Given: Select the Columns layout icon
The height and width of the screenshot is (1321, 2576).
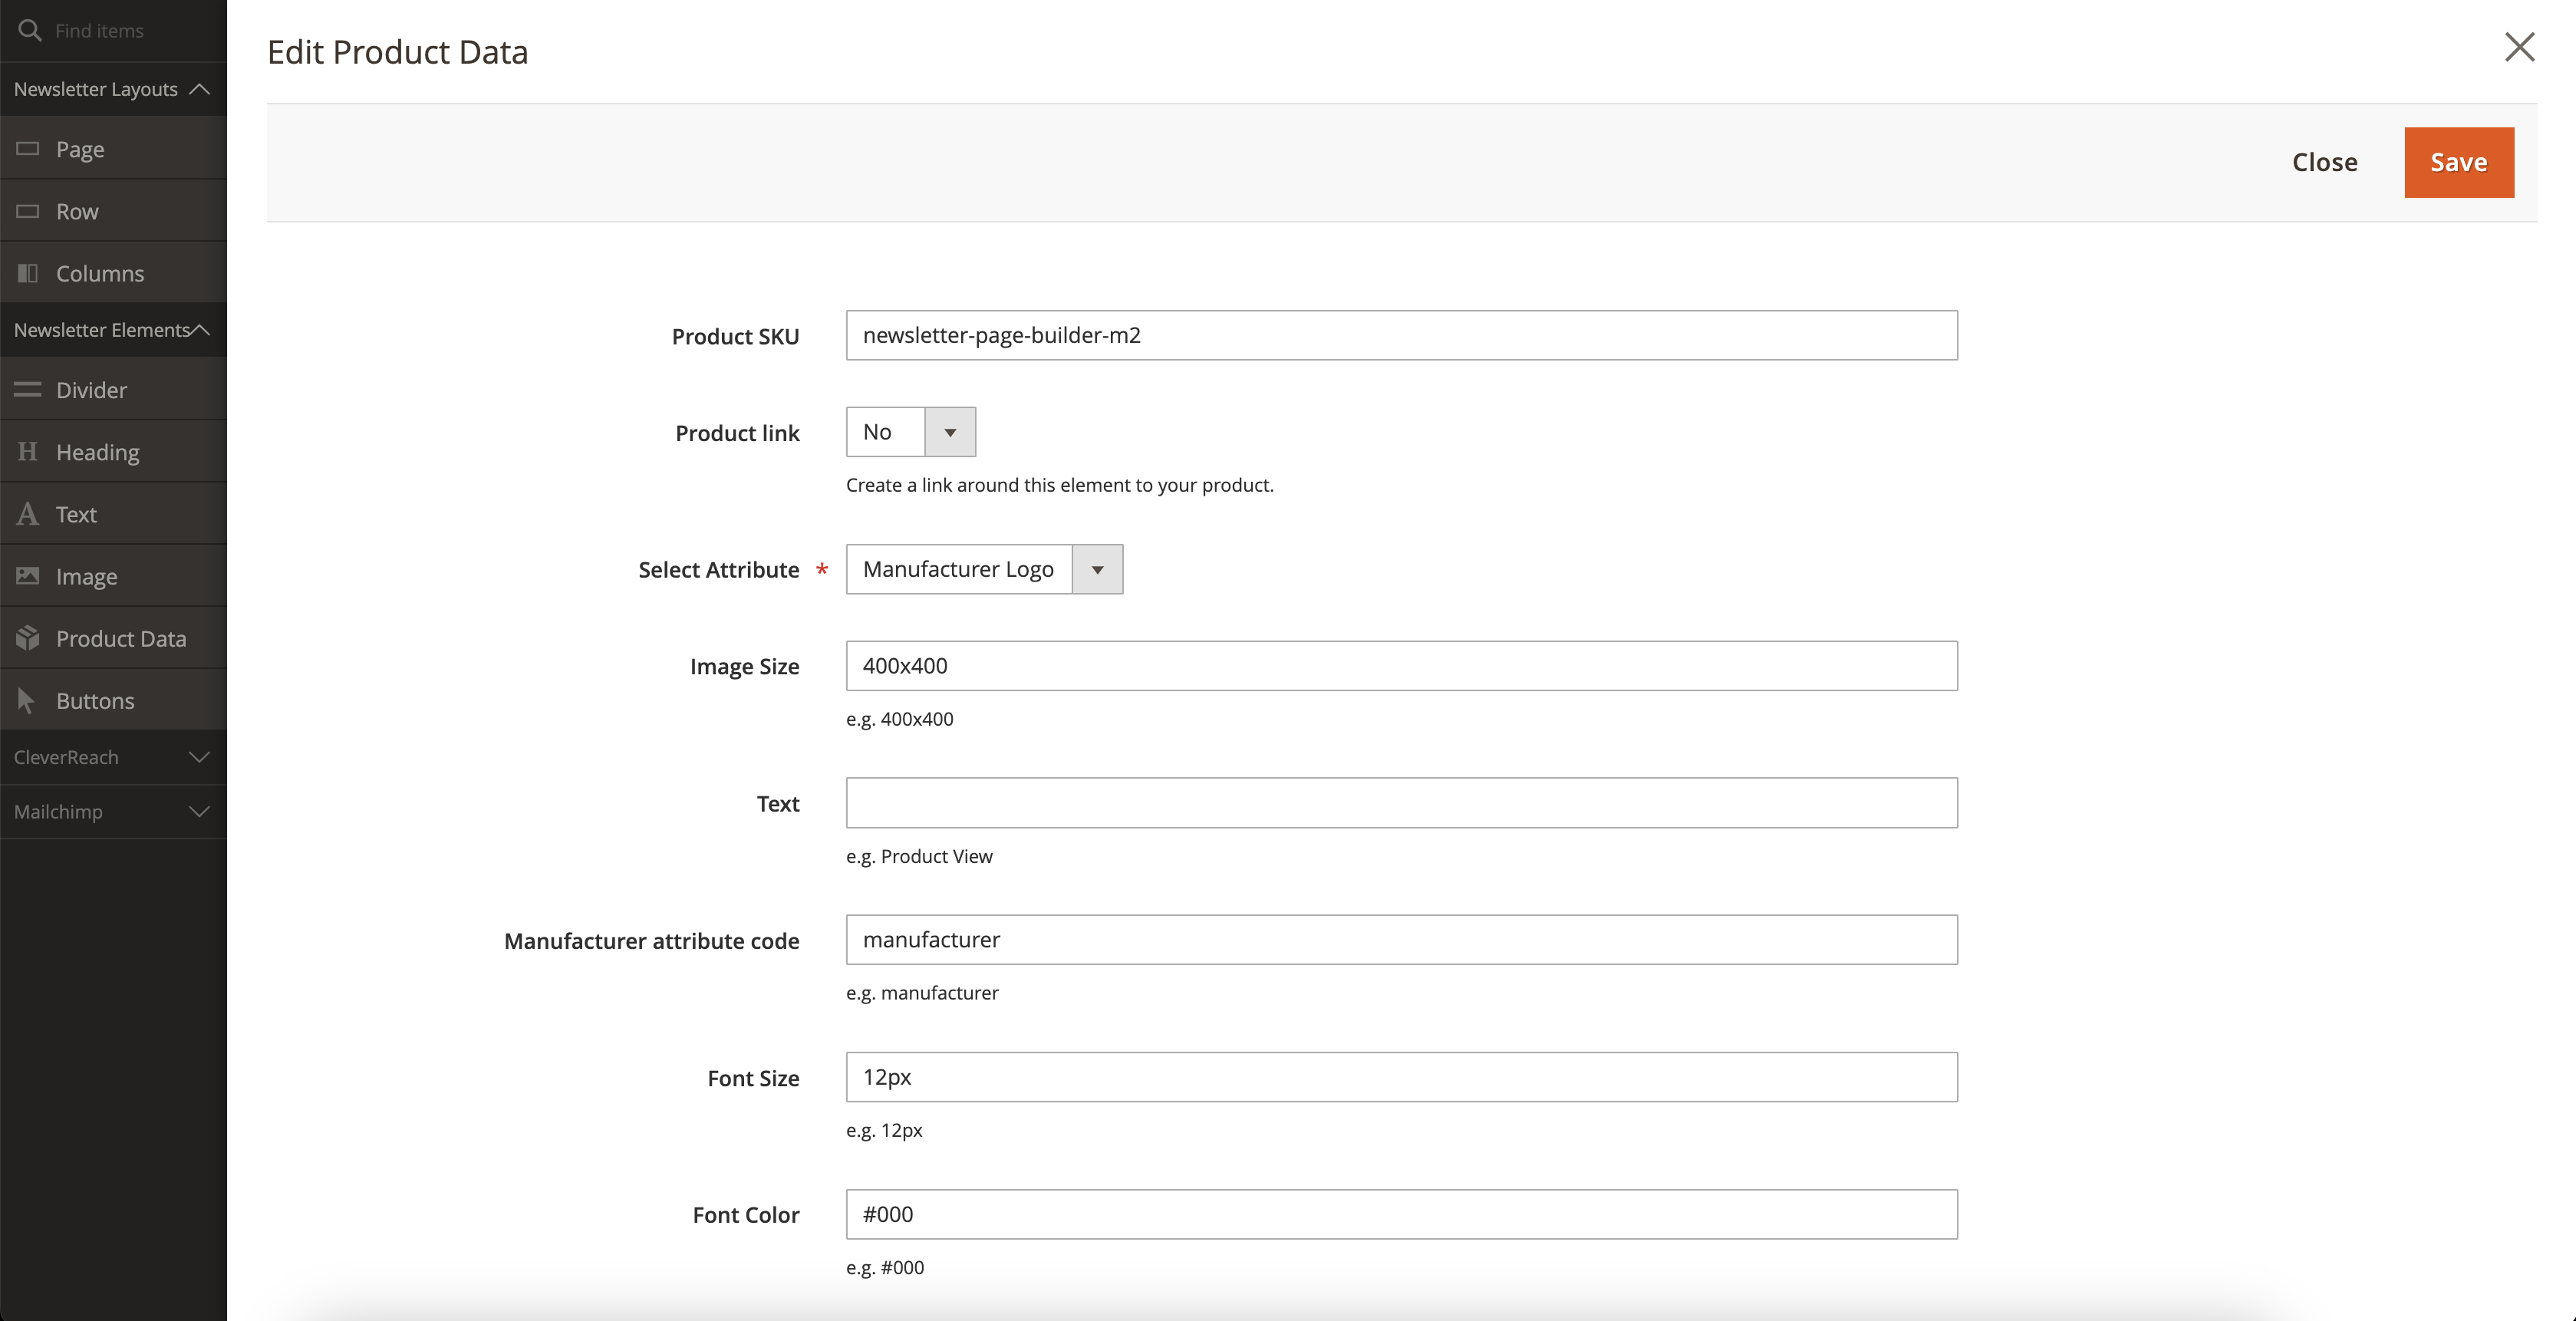Looking at the screenshot, I should click(28, 273).
